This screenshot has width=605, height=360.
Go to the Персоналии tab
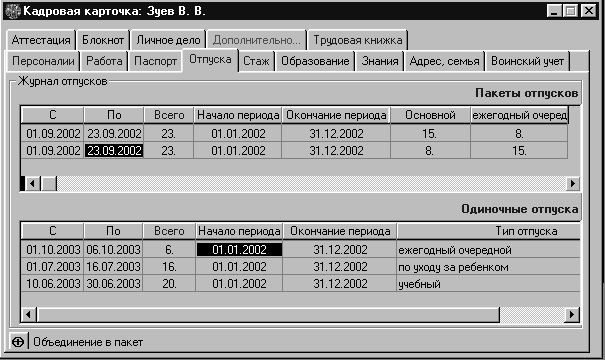(x=43, y=61)
